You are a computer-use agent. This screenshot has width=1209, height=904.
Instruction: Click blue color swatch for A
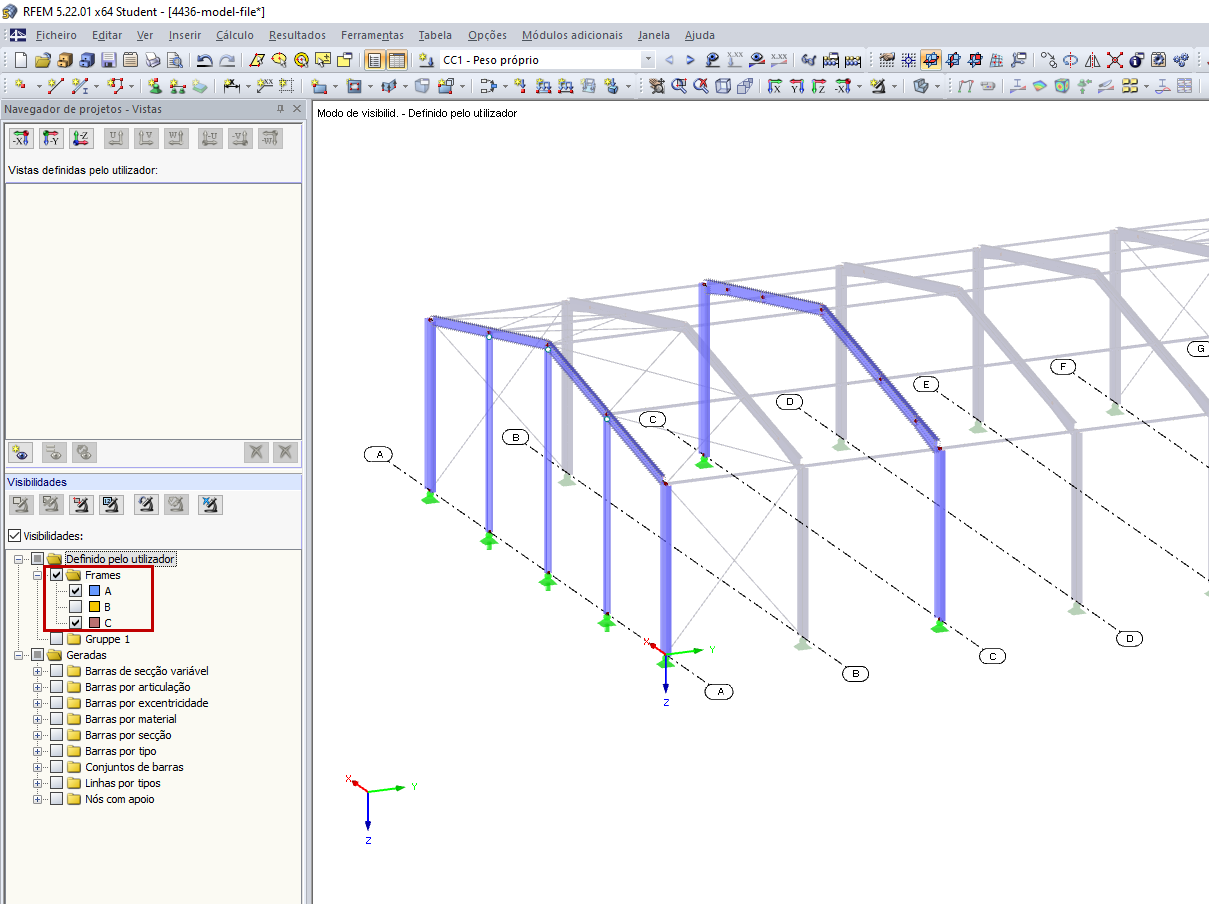[94, 591]
